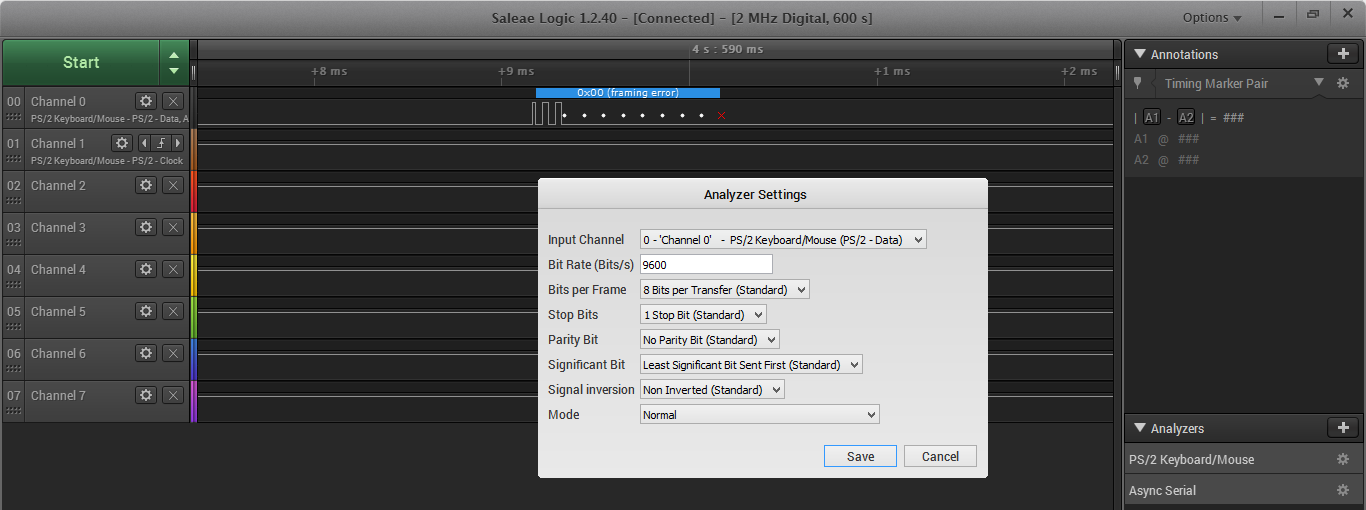This screenshot has height=510, width=1366.
Task: Open Channel 0 settings gear
Action: click(146, 101)
